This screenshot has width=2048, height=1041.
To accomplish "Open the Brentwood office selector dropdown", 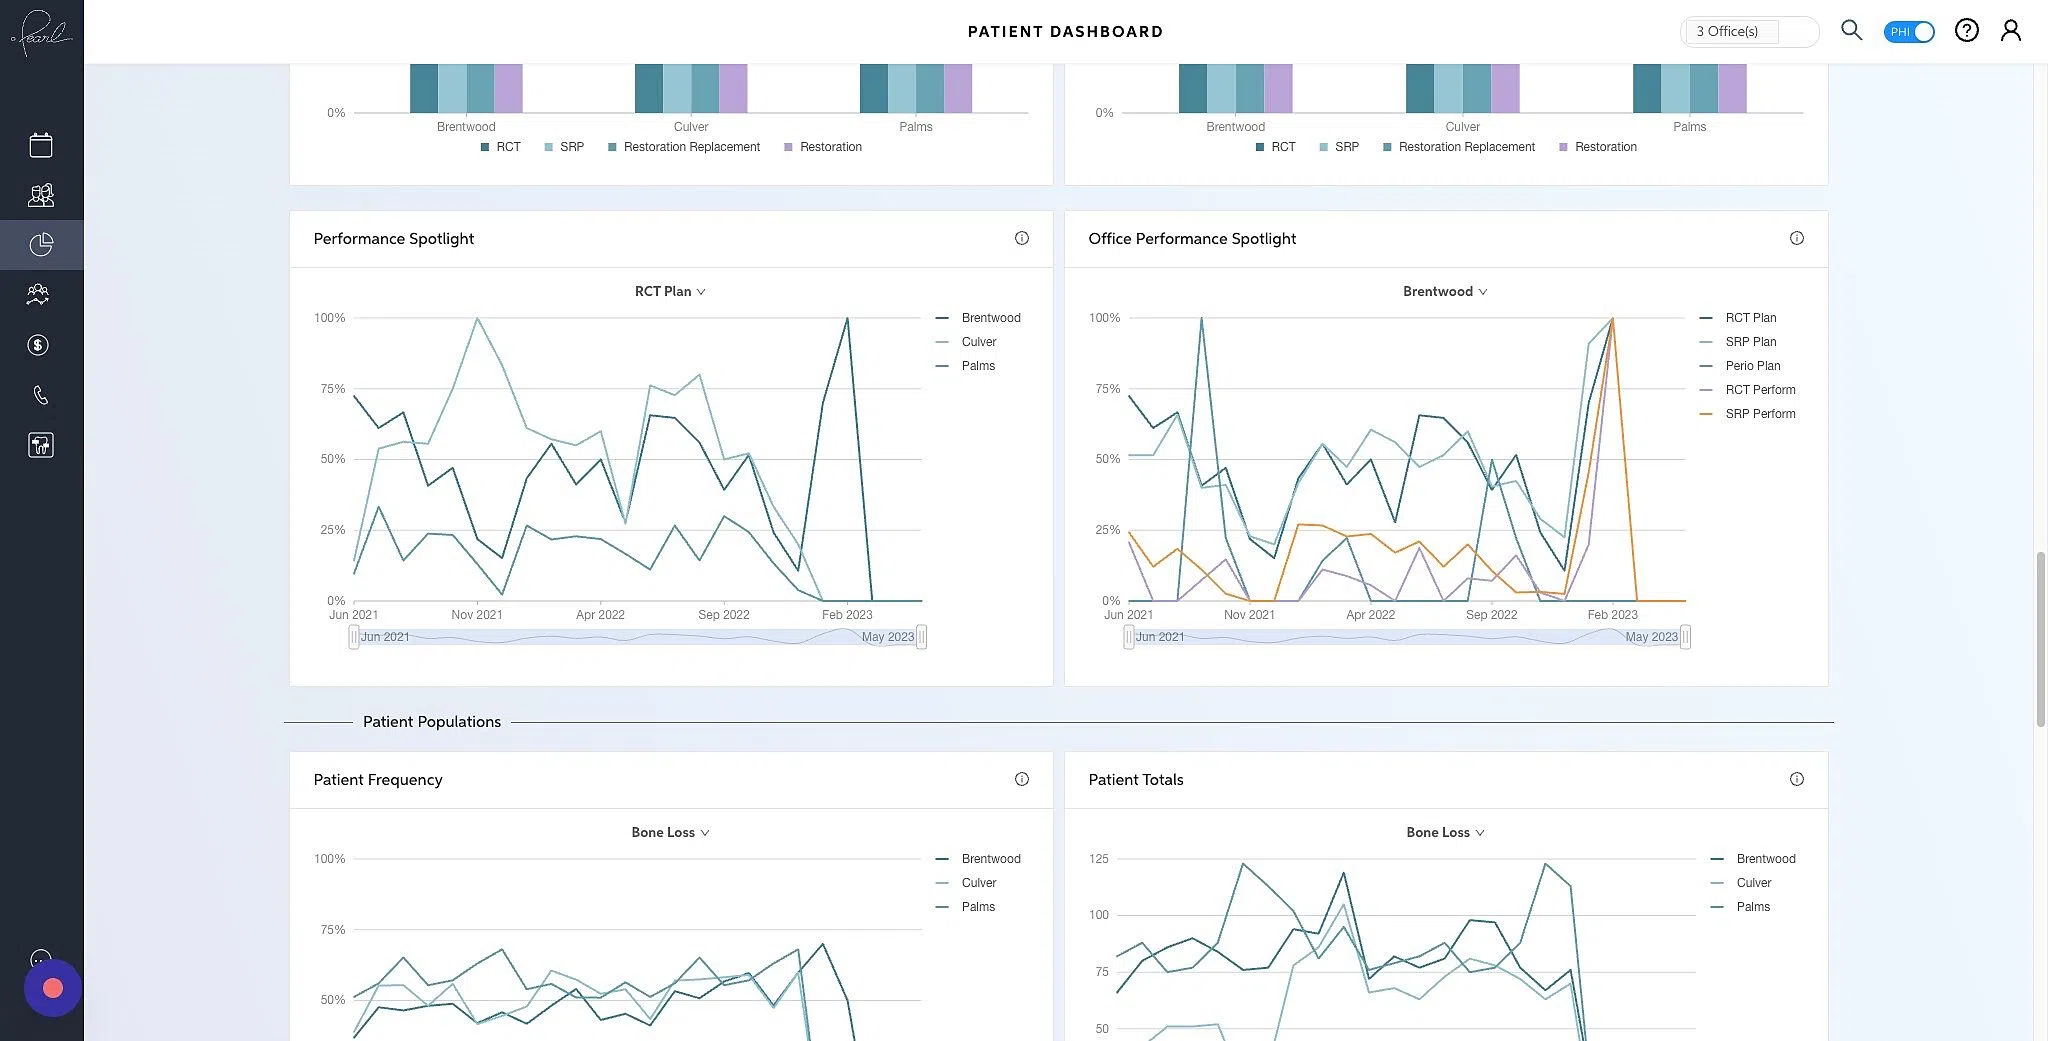I will pos(1444,291).
